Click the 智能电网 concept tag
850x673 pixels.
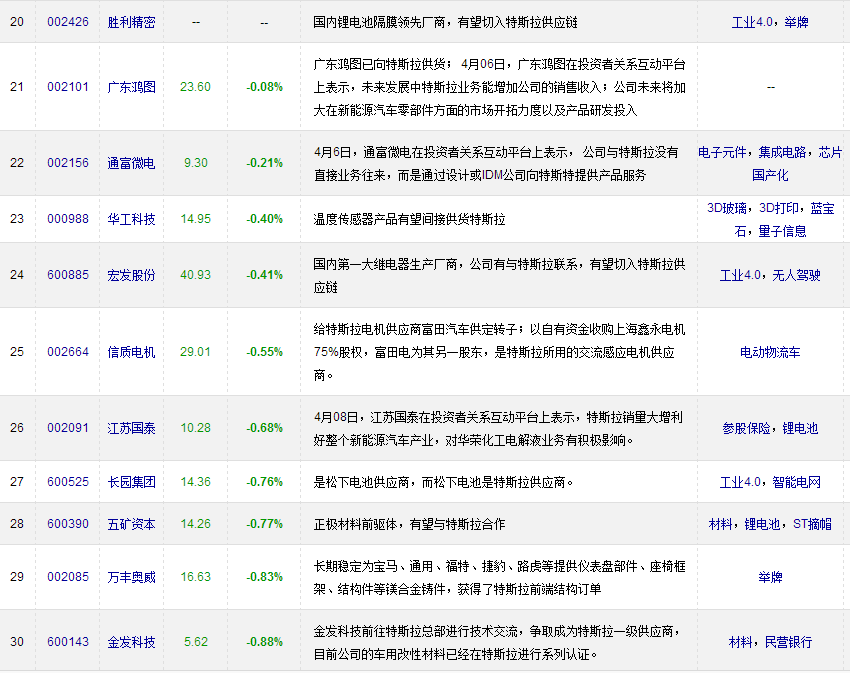pyautogui.click(x=796, y=482)
